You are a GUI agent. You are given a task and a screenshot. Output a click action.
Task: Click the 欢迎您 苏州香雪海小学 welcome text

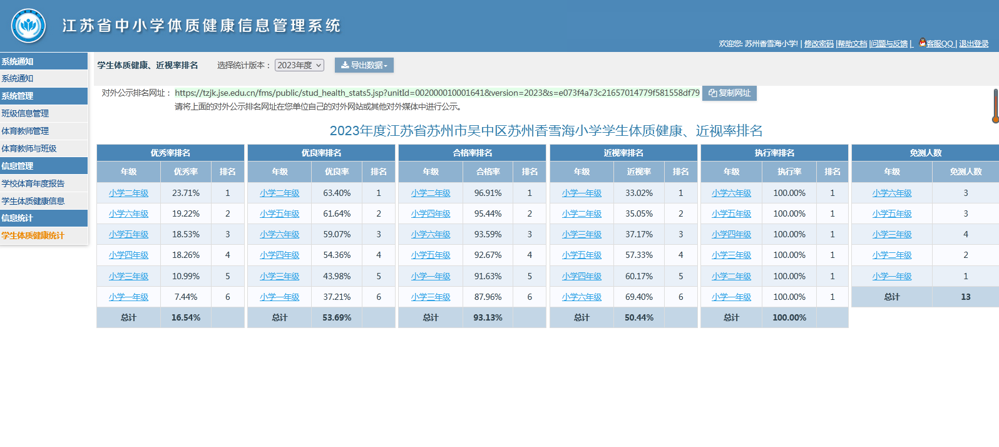coord(758,43)
